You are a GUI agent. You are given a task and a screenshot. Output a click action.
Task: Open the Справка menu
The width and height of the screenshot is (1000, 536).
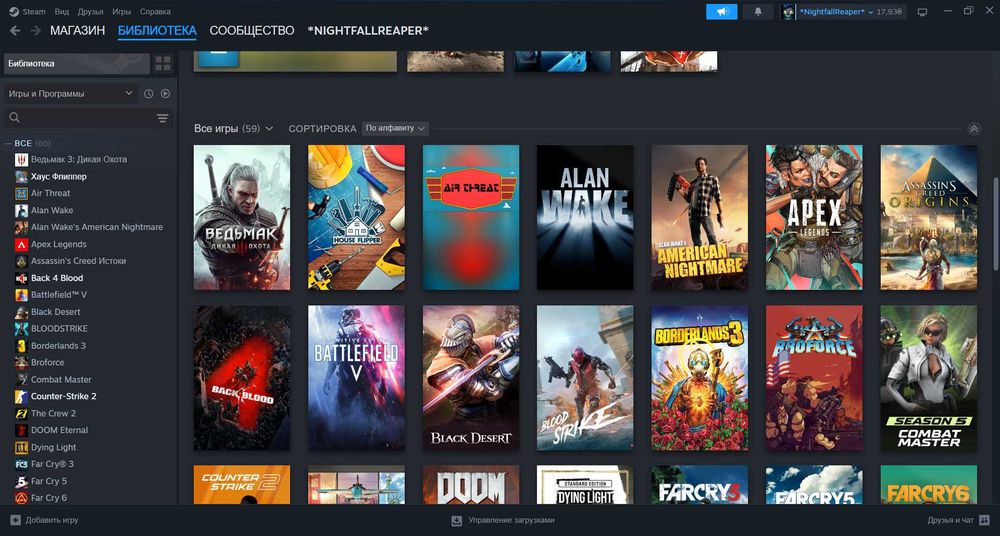(x=155, y=11)
